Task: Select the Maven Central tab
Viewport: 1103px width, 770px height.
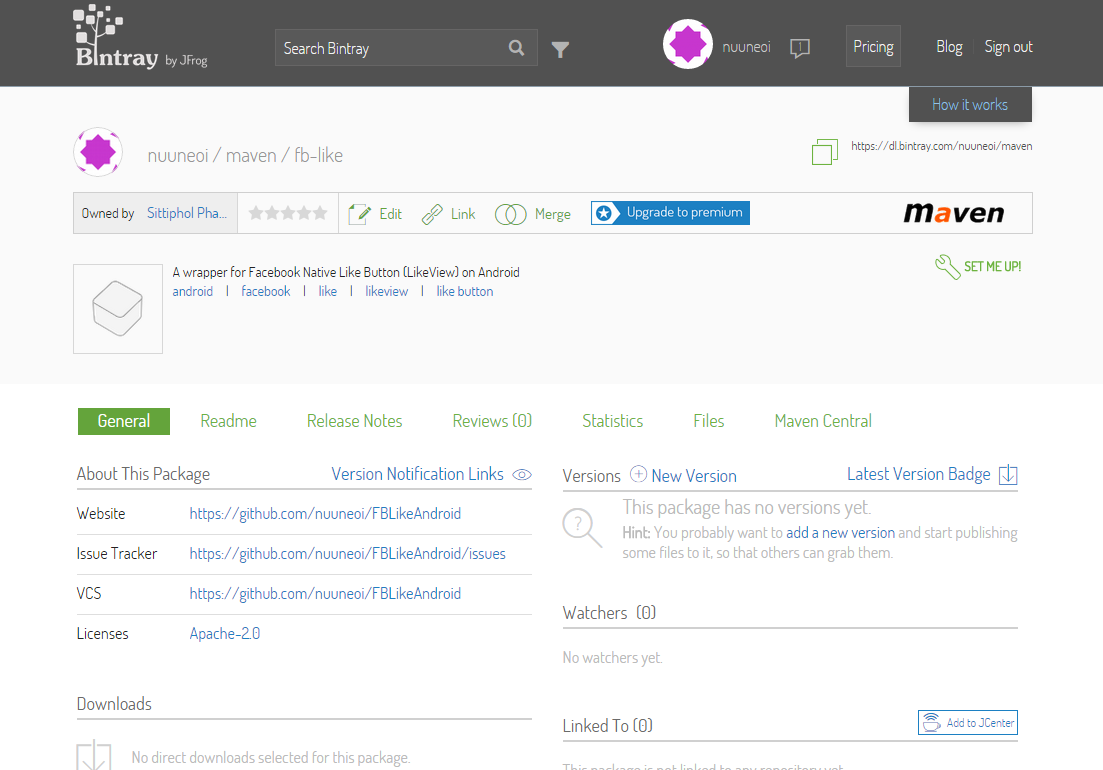Action: pos(823,421)
